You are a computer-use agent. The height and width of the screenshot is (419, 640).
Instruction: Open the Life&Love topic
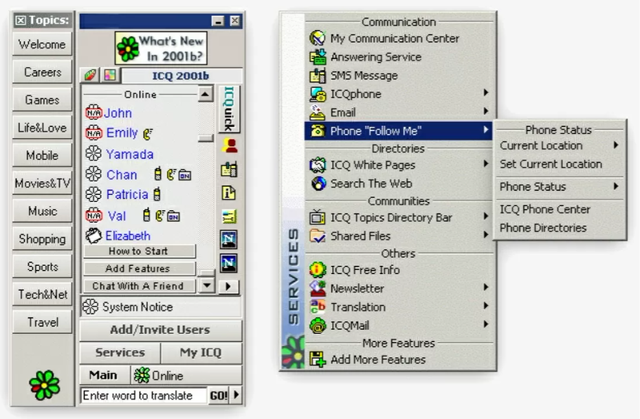click(x=42, y=128)
